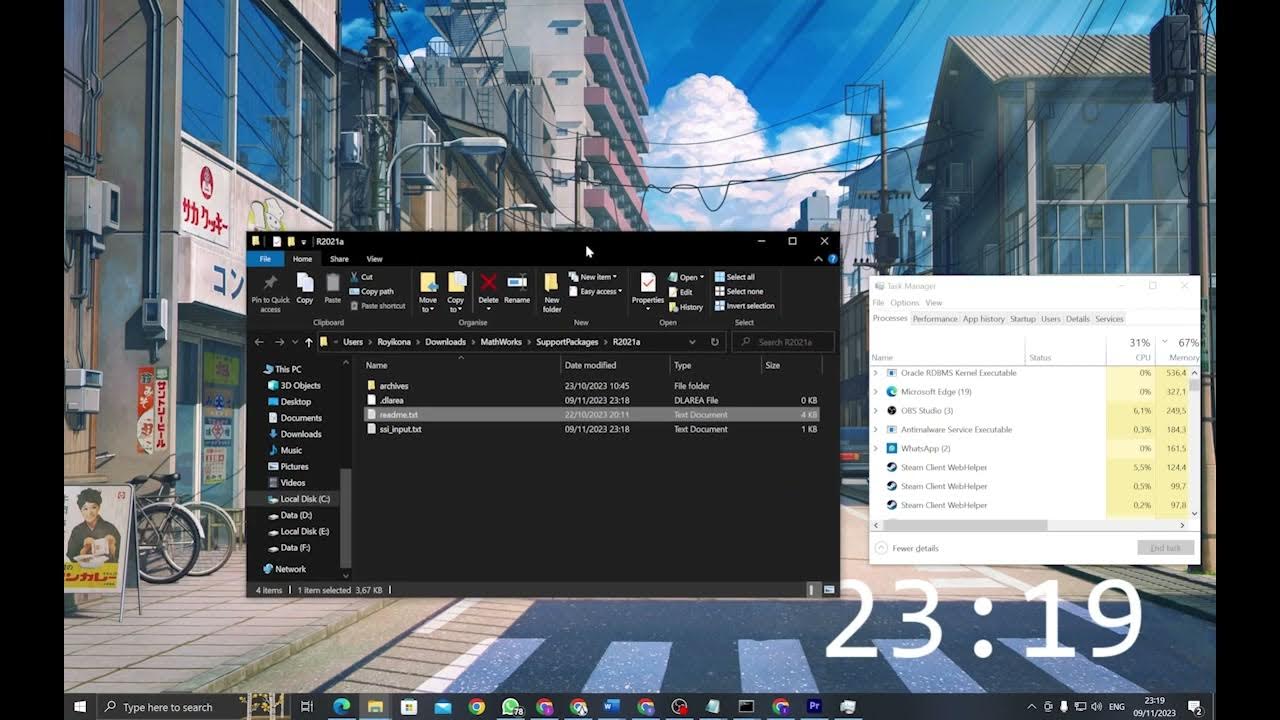Viewport: 1280px width, 720px height.
Task: Open the Open dropdown in ribbon
Action: click(686, 277)
